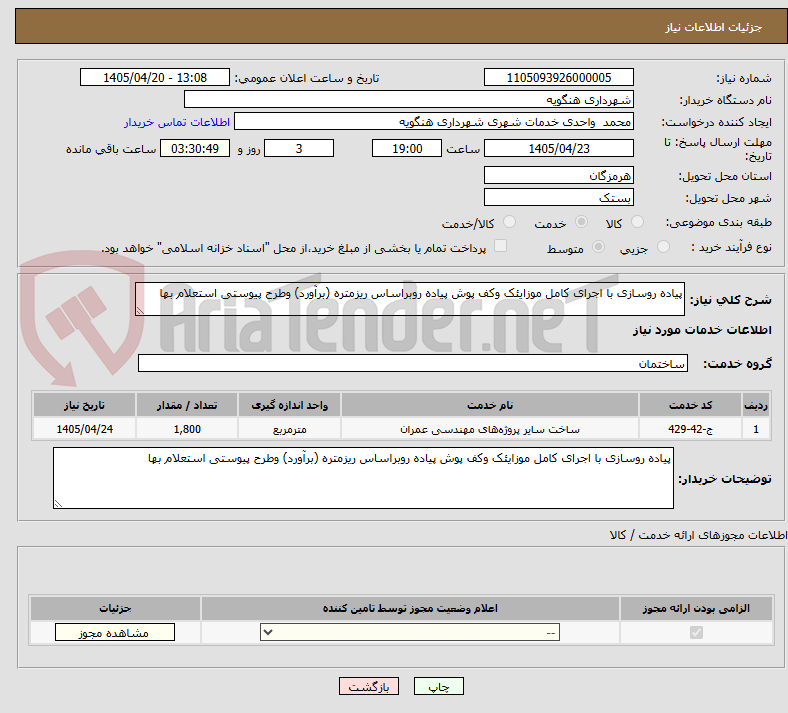Viewport: 788px width, 713px height.
Task: Click the quantity cell 1,800
Action: [x=187, y=429]
